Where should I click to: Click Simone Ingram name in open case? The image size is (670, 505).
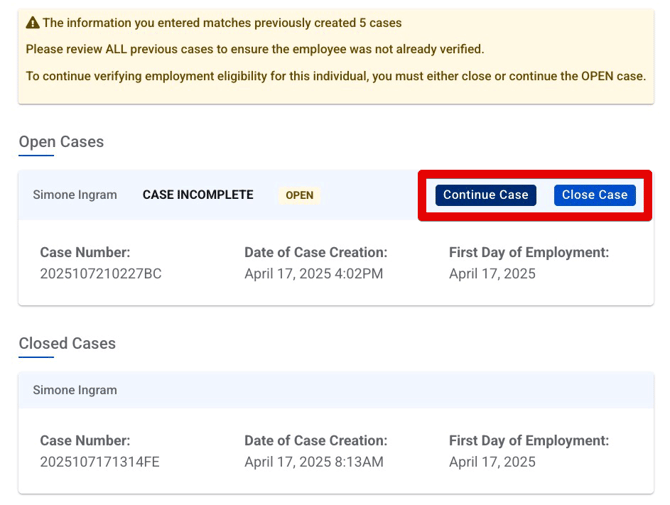pyautogui.click(x=75, y=195)
